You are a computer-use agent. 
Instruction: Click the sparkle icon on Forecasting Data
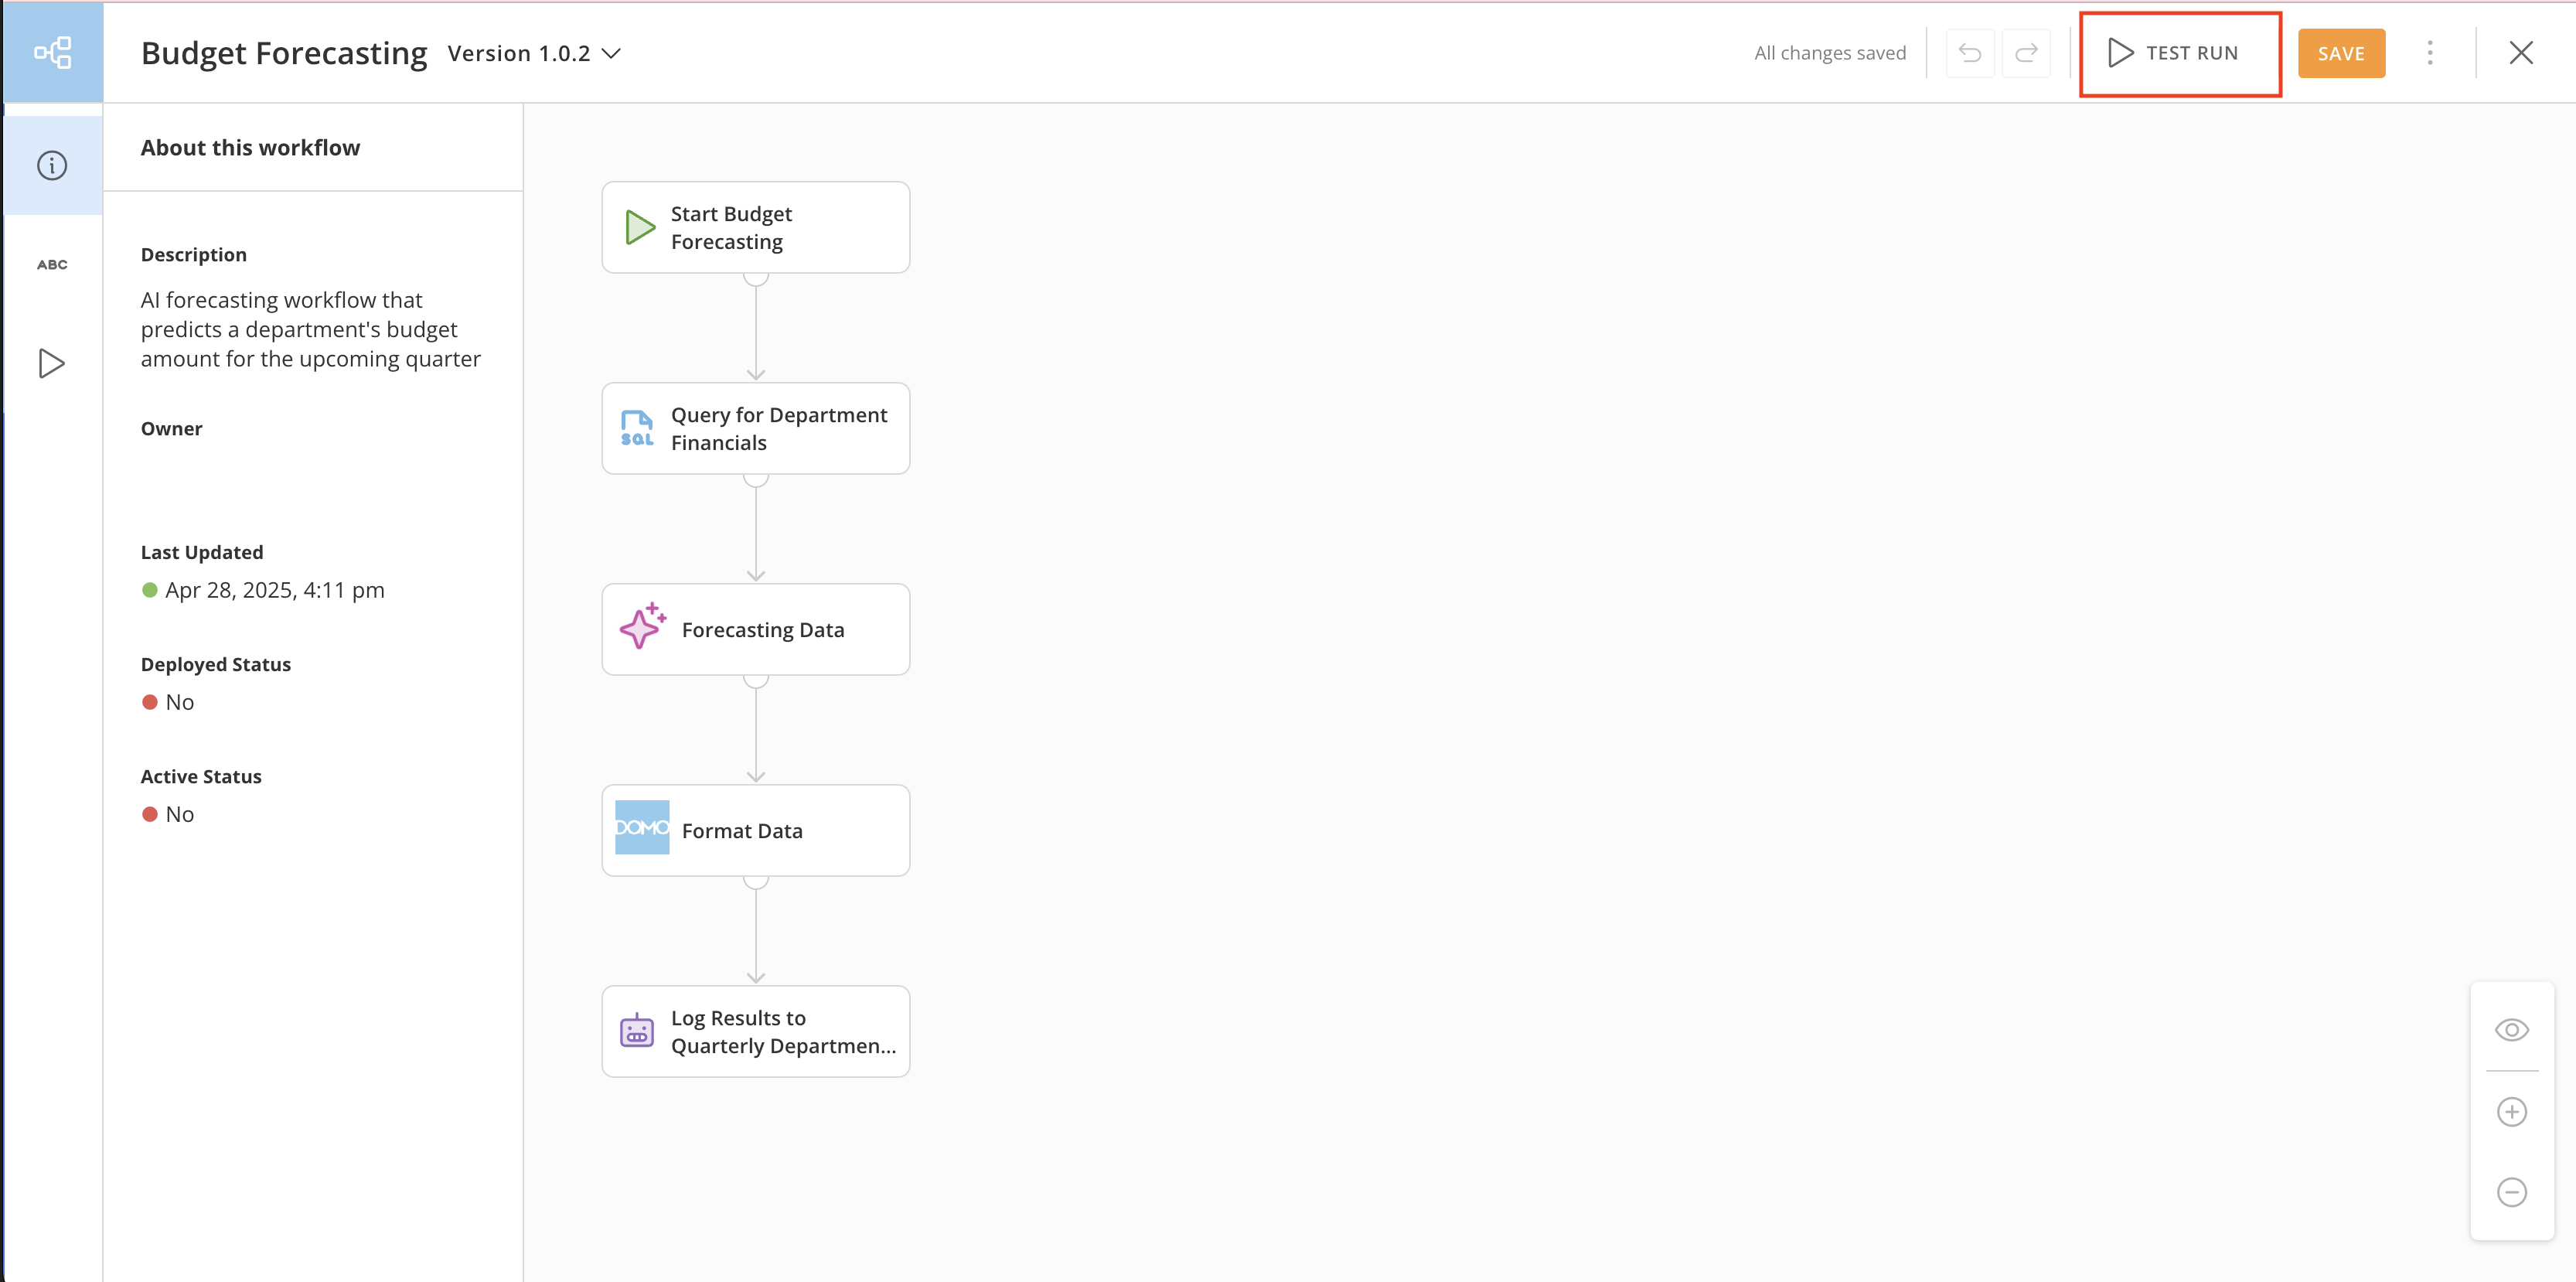click(641, 627)
